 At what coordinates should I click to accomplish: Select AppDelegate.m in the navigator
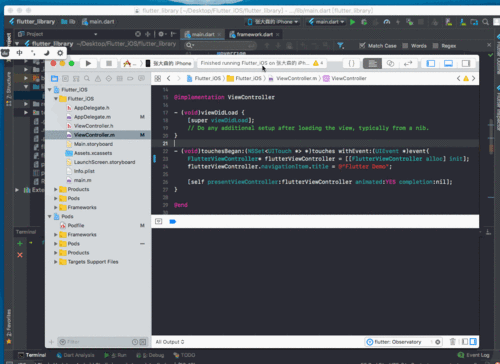pyautogui.click(x=92, y=117)
